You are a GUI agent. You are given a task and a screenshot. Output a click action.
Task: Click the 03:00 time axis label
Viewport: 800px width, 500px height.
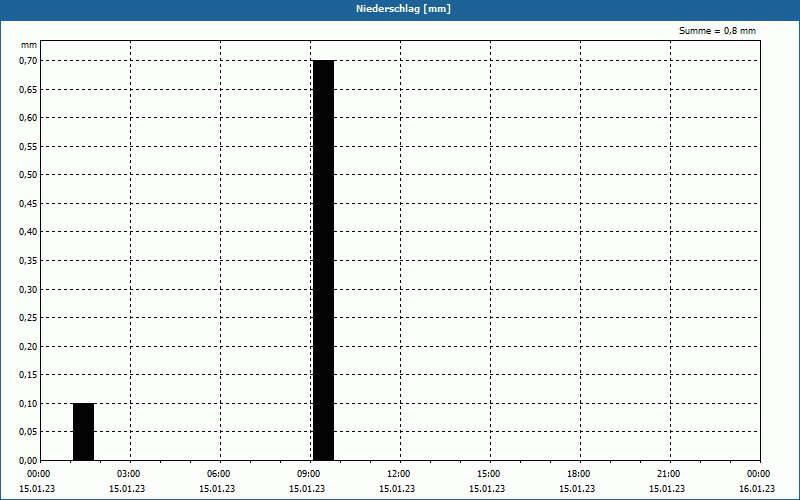pyautogui.click(x=129, y=474)
